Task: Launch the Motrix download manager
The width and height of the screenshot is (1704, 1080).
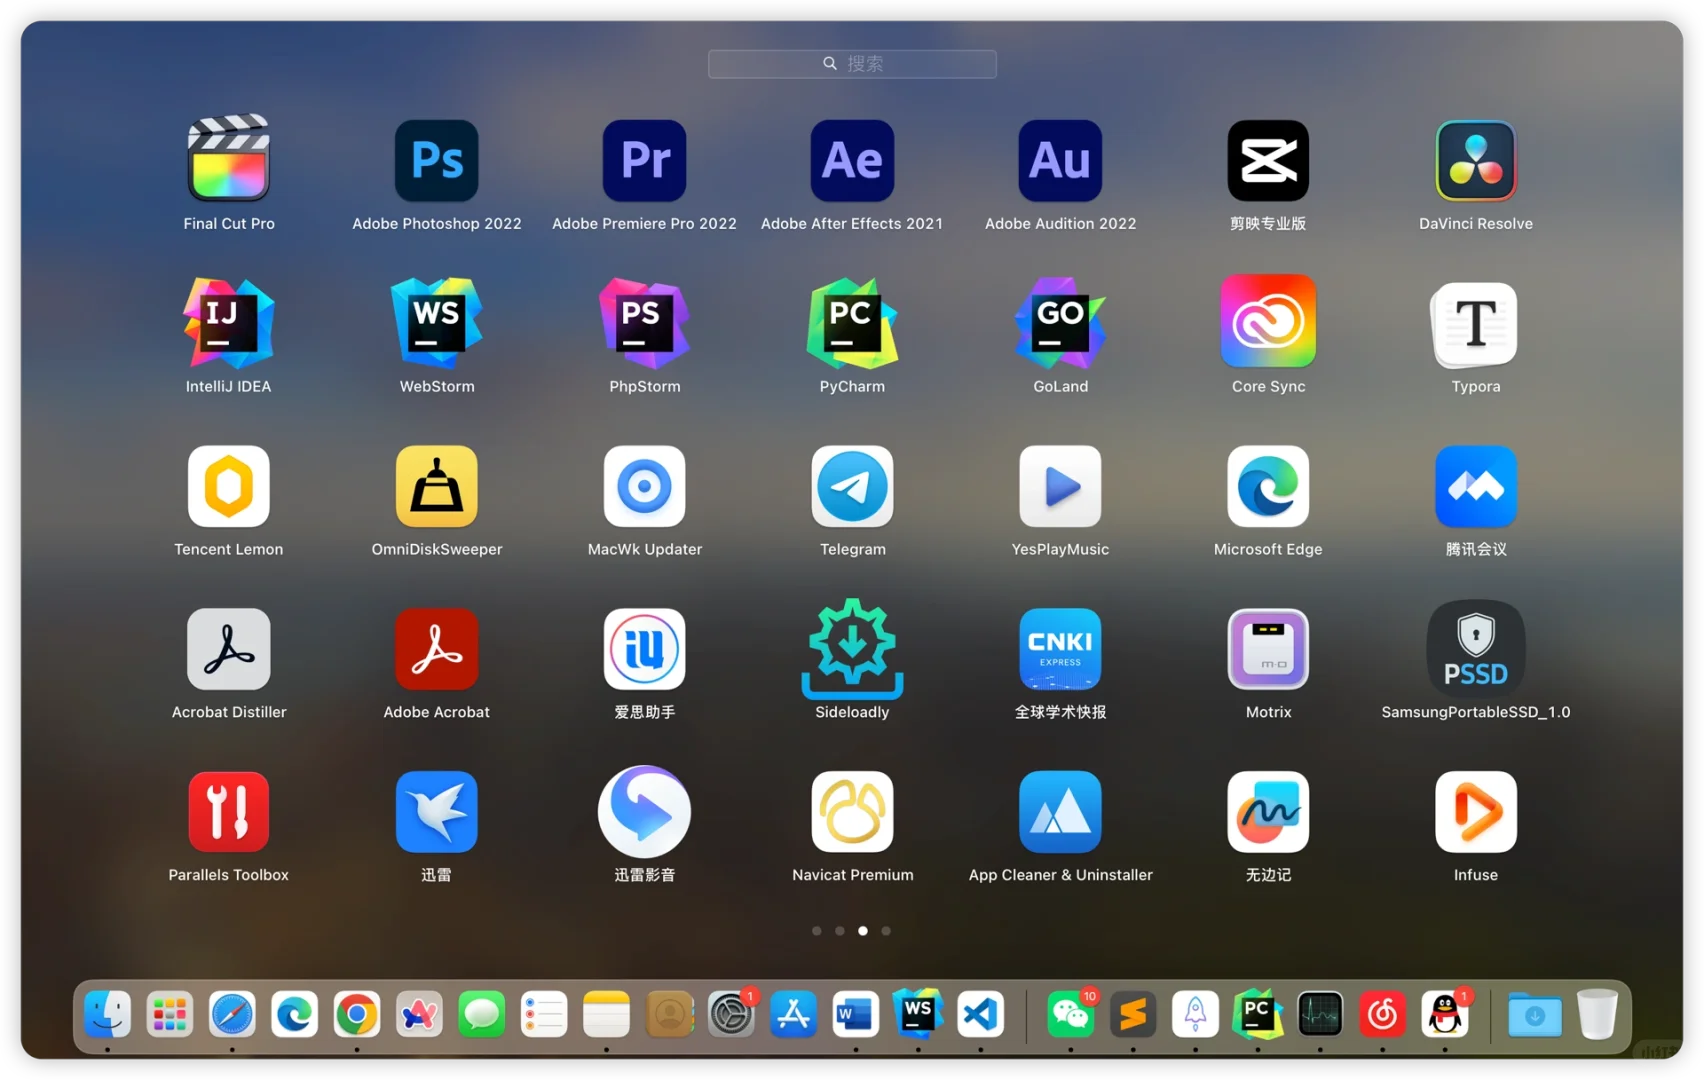Action: (1269, 649)
